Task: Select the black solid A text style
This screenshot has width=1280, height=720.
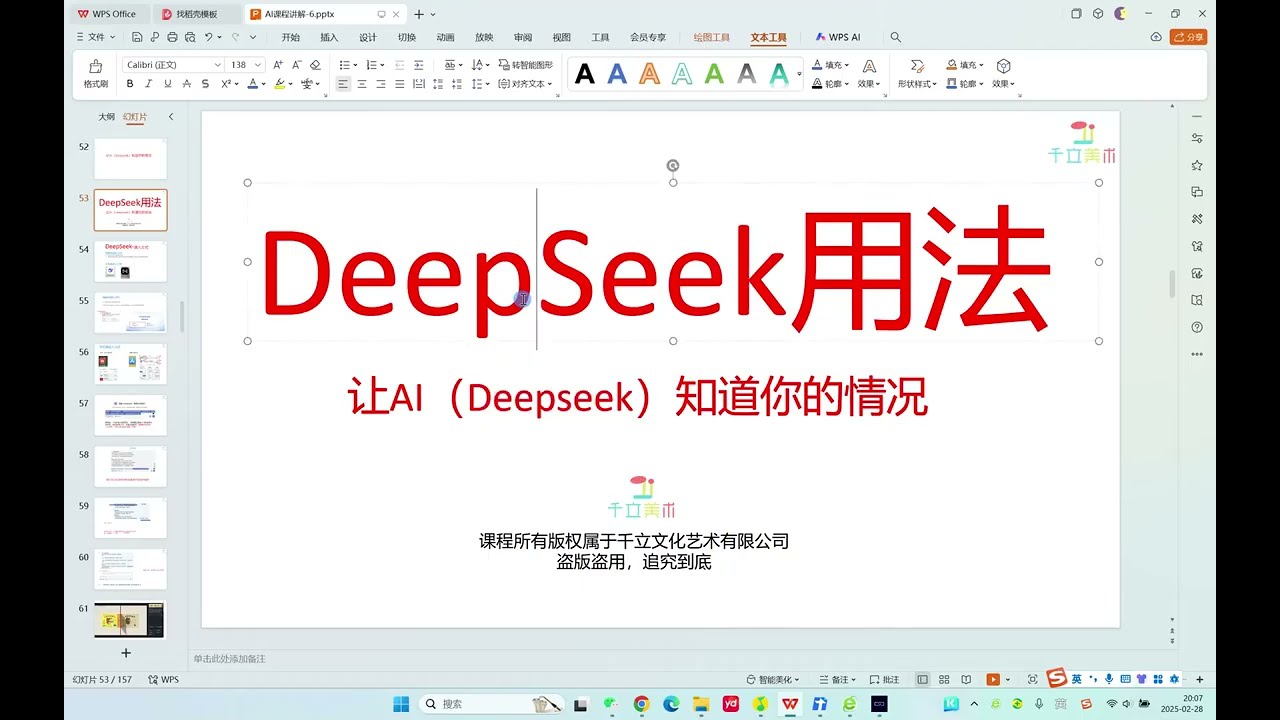Action: point(585,74)
